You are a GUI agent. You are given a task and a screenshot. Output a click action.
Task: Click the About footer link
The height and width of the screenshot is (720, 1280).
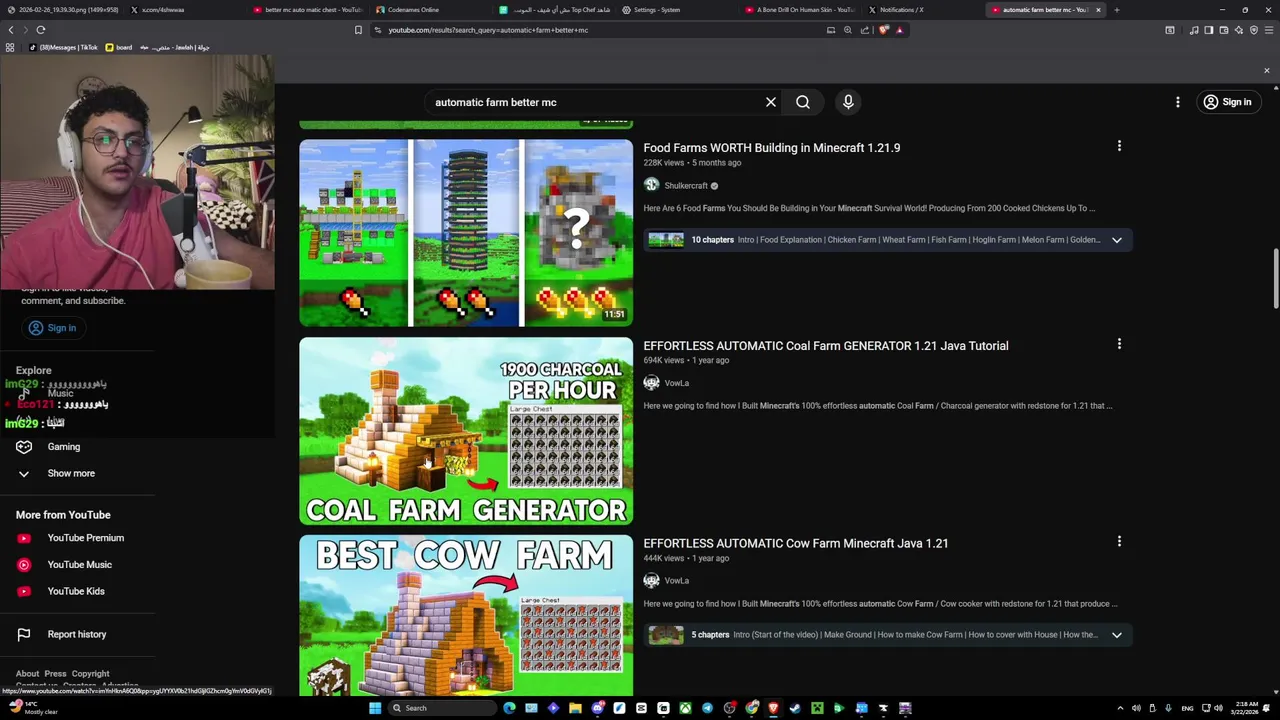point(27,674)
